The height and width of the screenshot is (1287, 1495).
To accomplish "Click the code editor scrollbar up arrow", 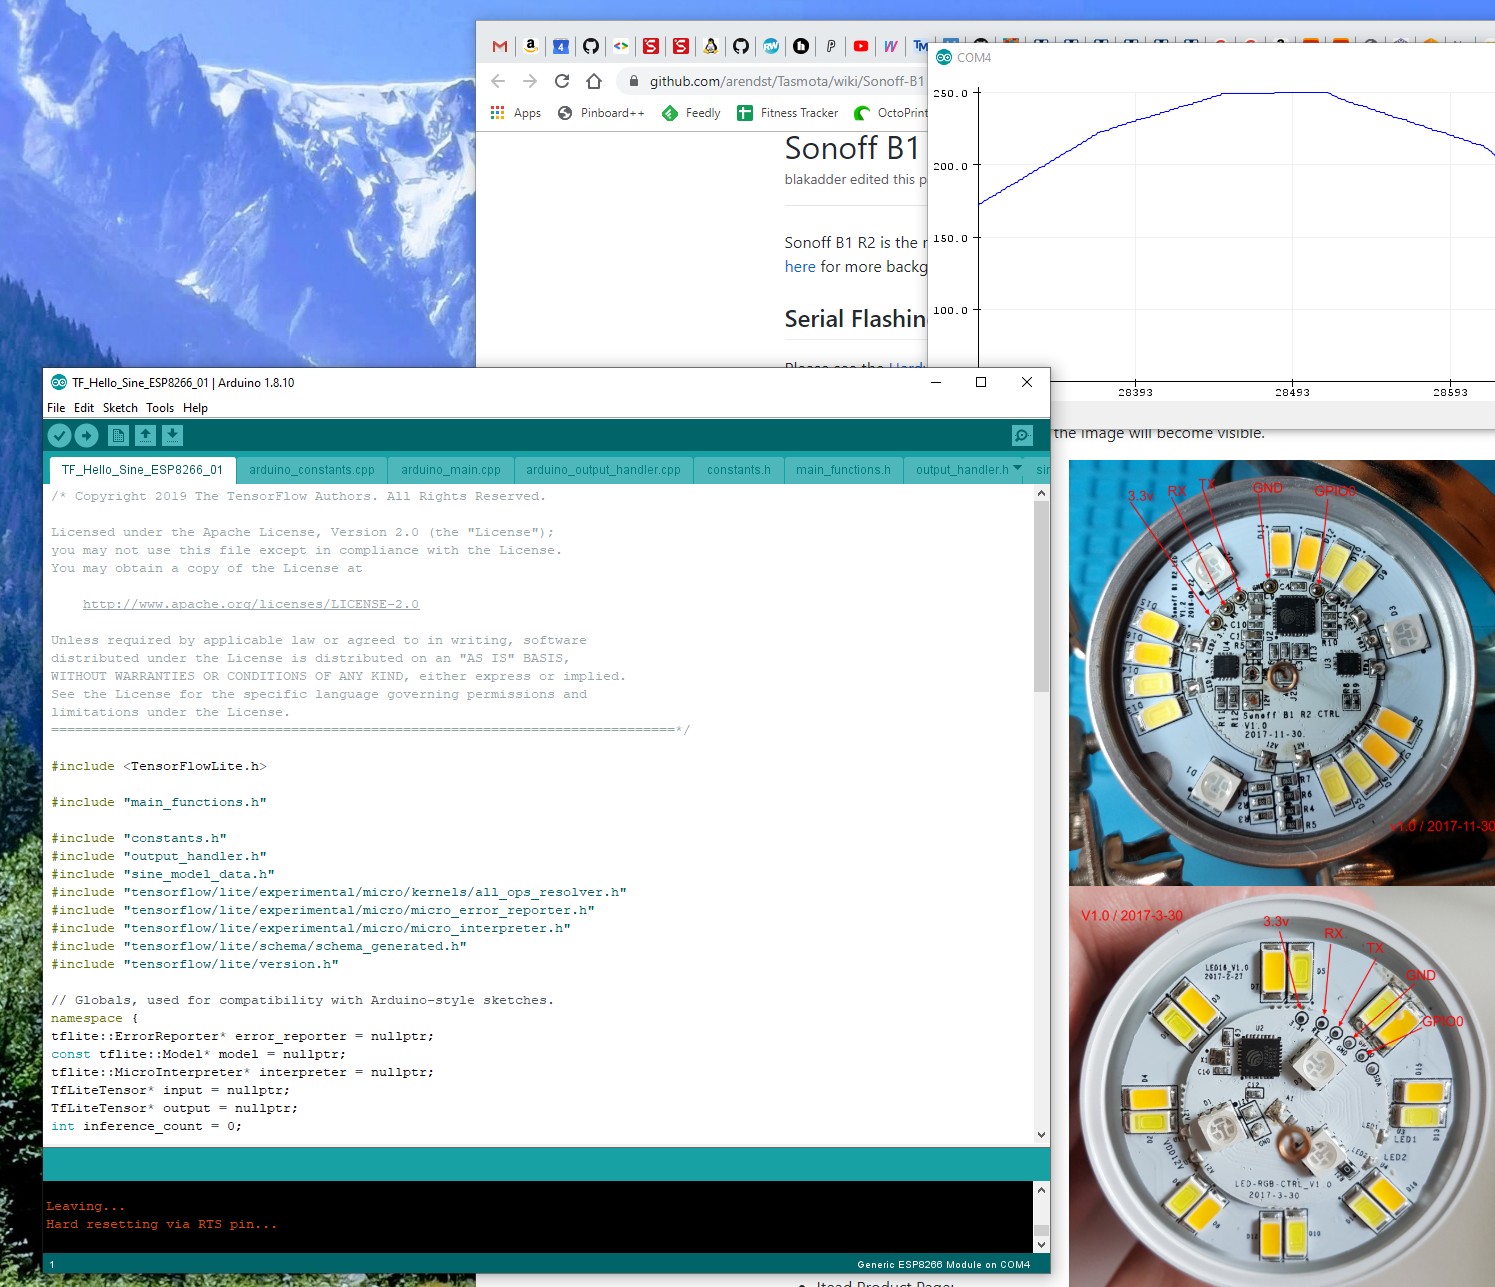I will tap(1042, 493).
